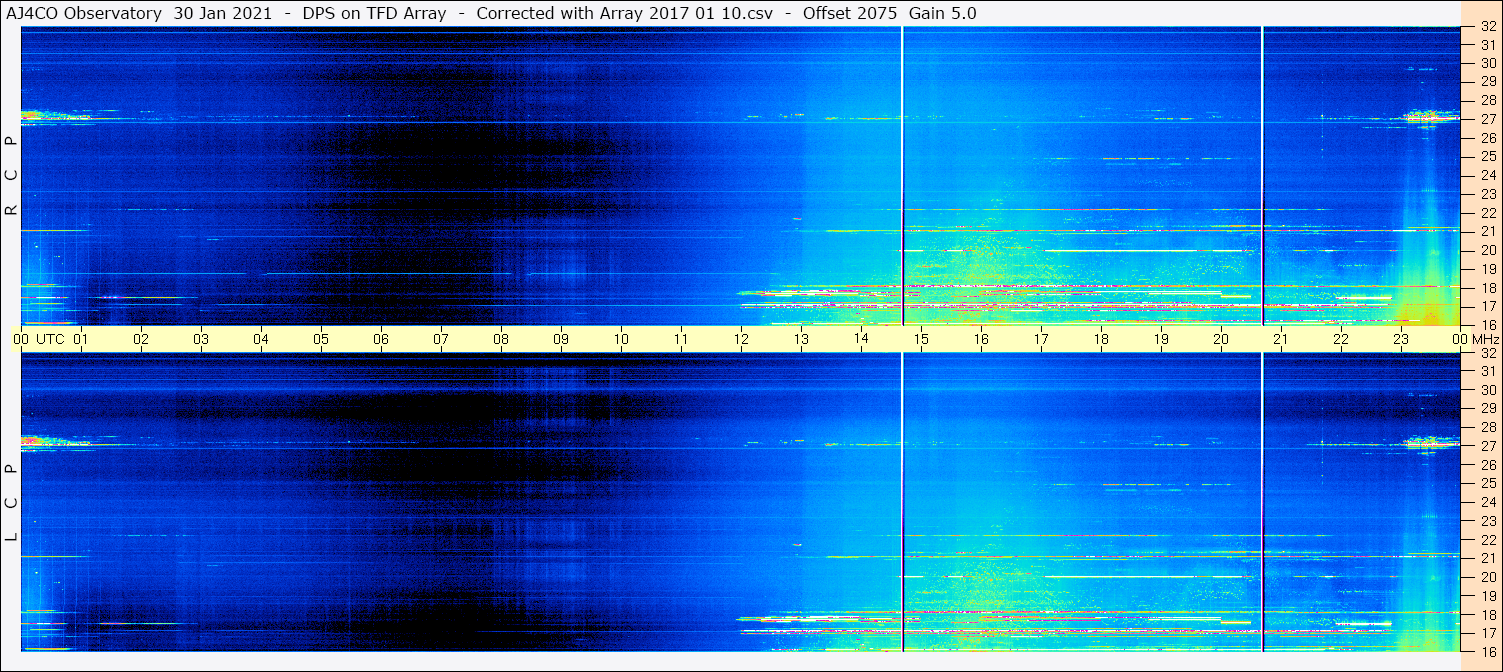Select hour 15 on the time axis

921,339
